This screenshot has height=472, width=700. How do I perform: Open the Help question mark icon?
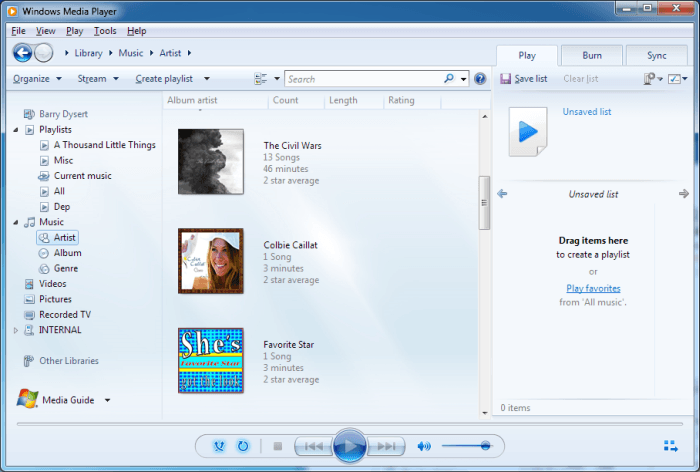480,79
